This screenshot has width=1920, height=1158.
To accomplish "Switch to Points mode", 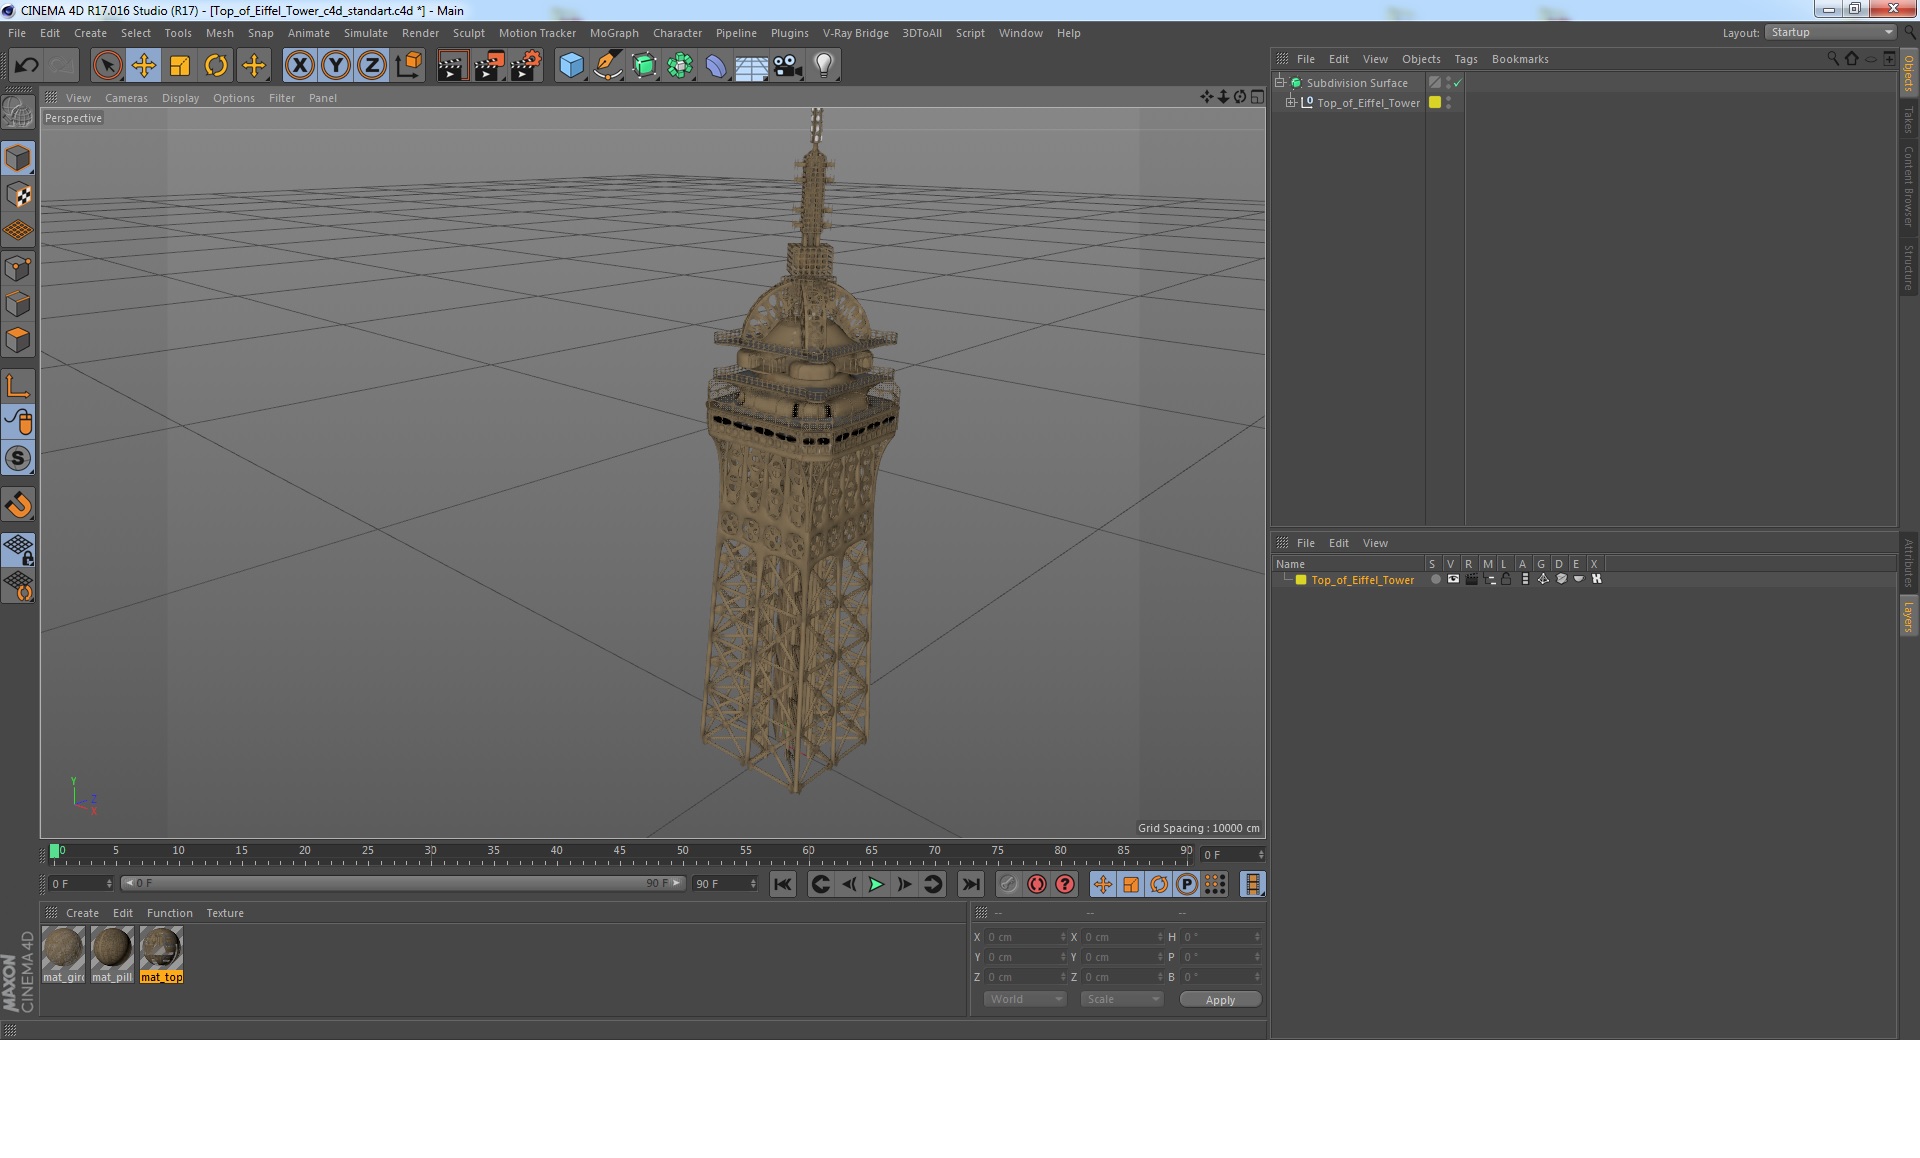I will (18, 268).
